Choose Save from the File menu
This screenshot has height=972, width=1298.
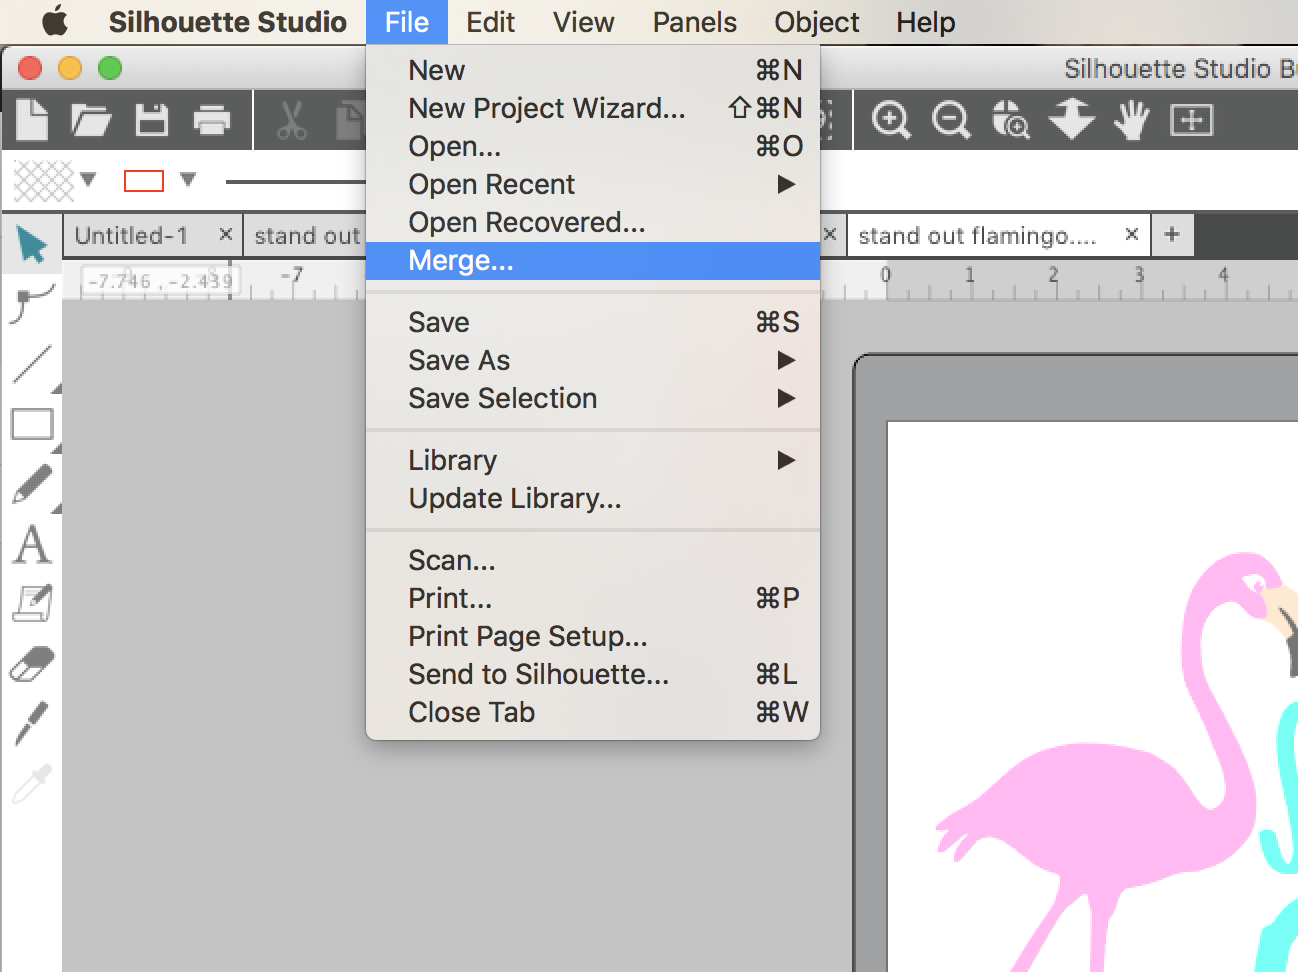click(593, 322)
